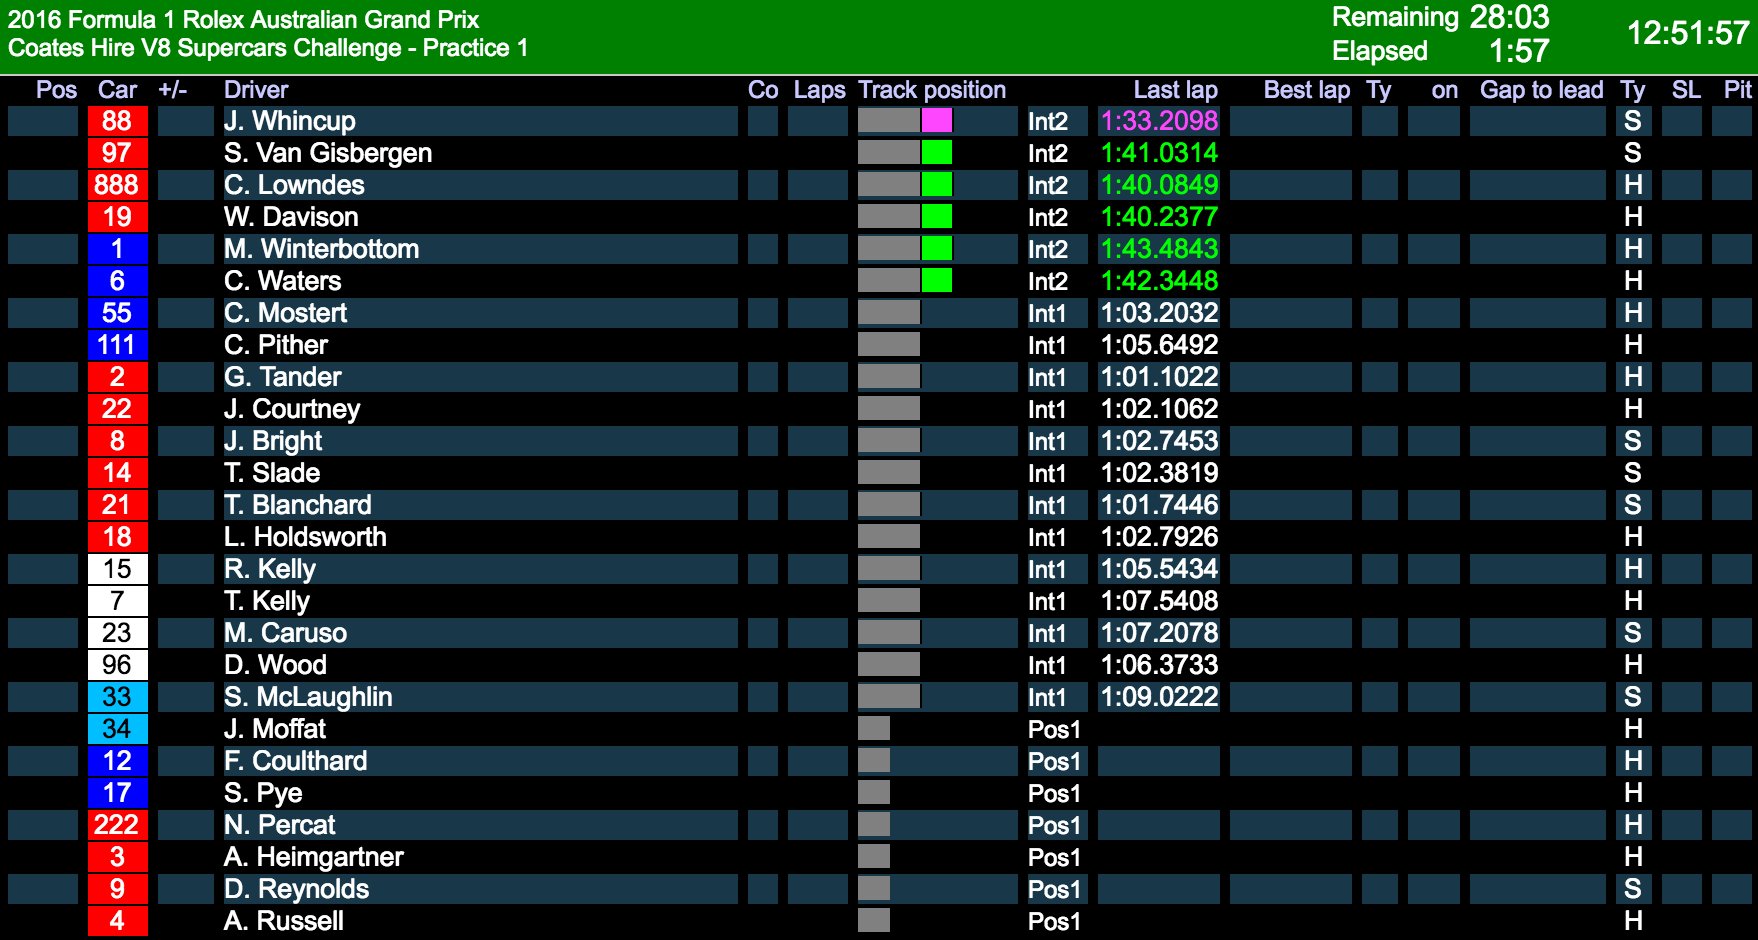Click lap time 1:09.0222
Image resolution: width=1758 pixels, height=940 pixels.
(1159, 697)
